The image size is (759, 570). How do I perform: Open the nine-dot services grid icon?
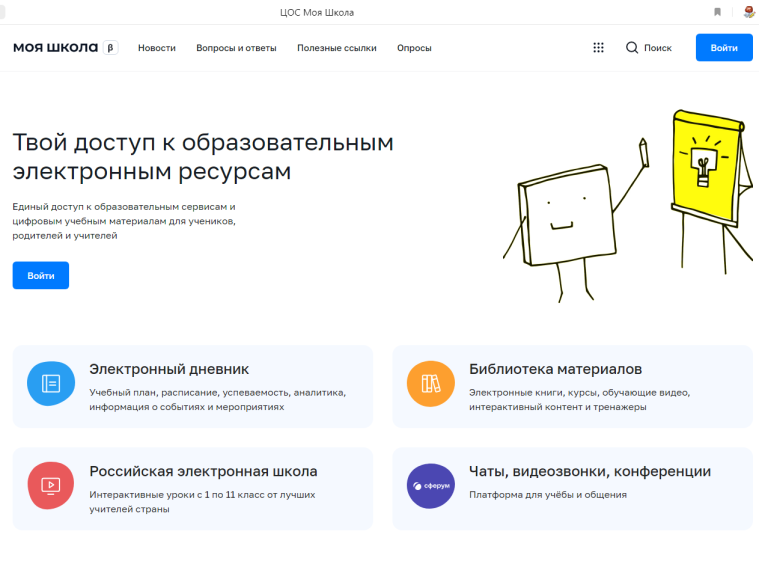pos(598,47)
